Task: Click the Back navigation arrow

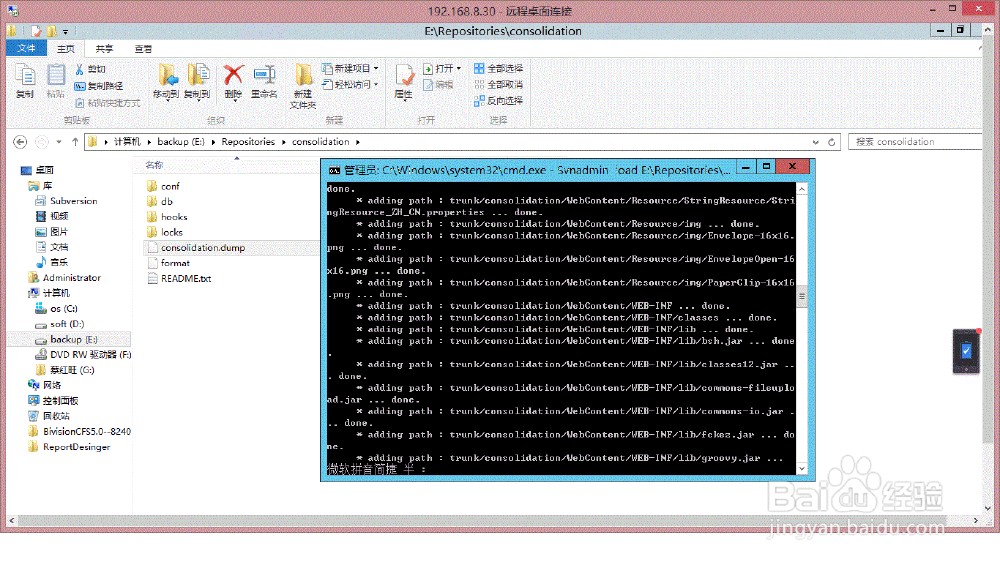Action: (x=20, y=142)
